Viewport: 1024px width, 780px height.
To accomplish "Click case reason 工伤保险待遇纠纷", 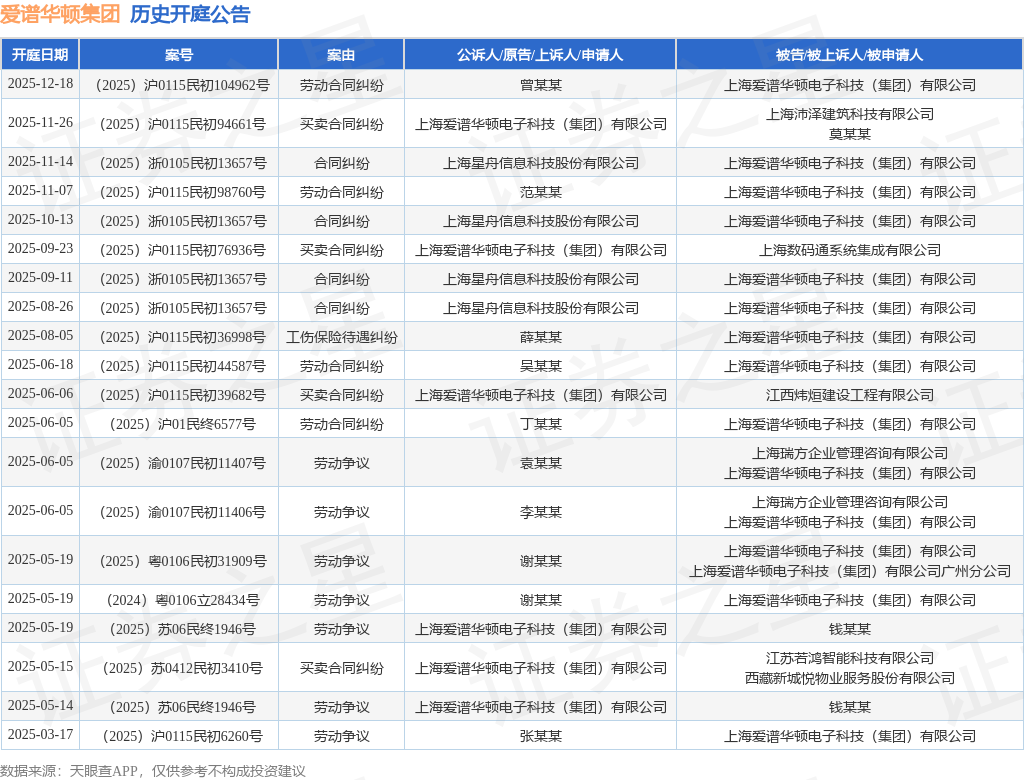I will click(x=342, y=337).
